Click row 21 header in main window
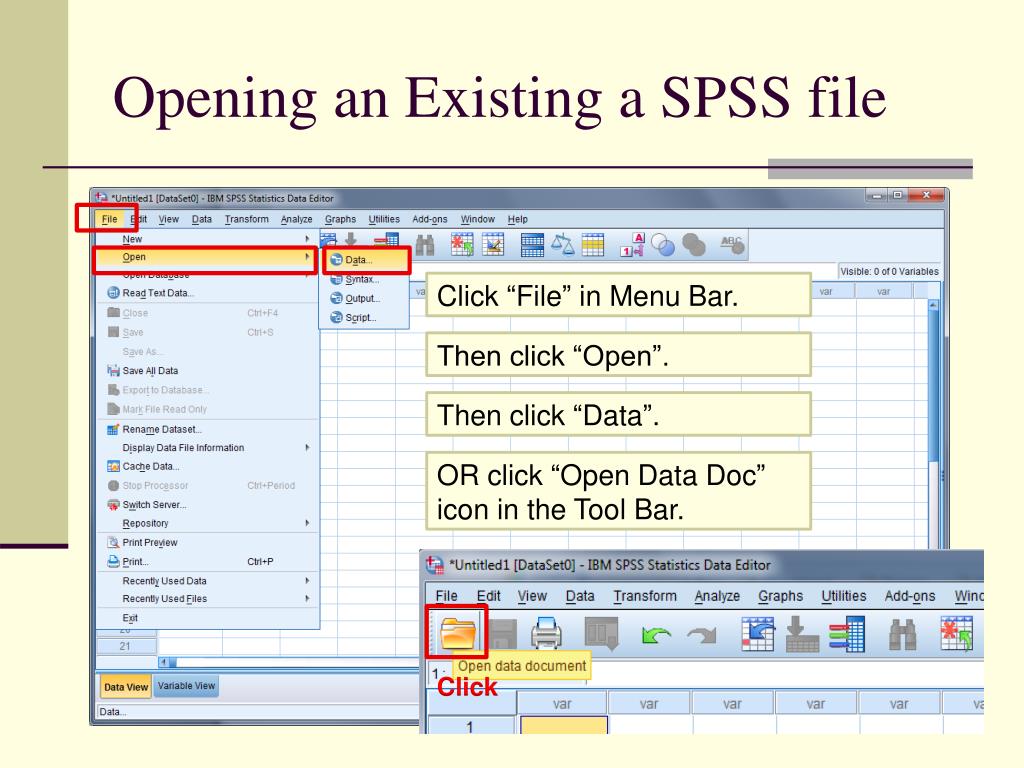The width and height of the screenshot is (1024, 768). pyautogui.click(x=125, y=647)
